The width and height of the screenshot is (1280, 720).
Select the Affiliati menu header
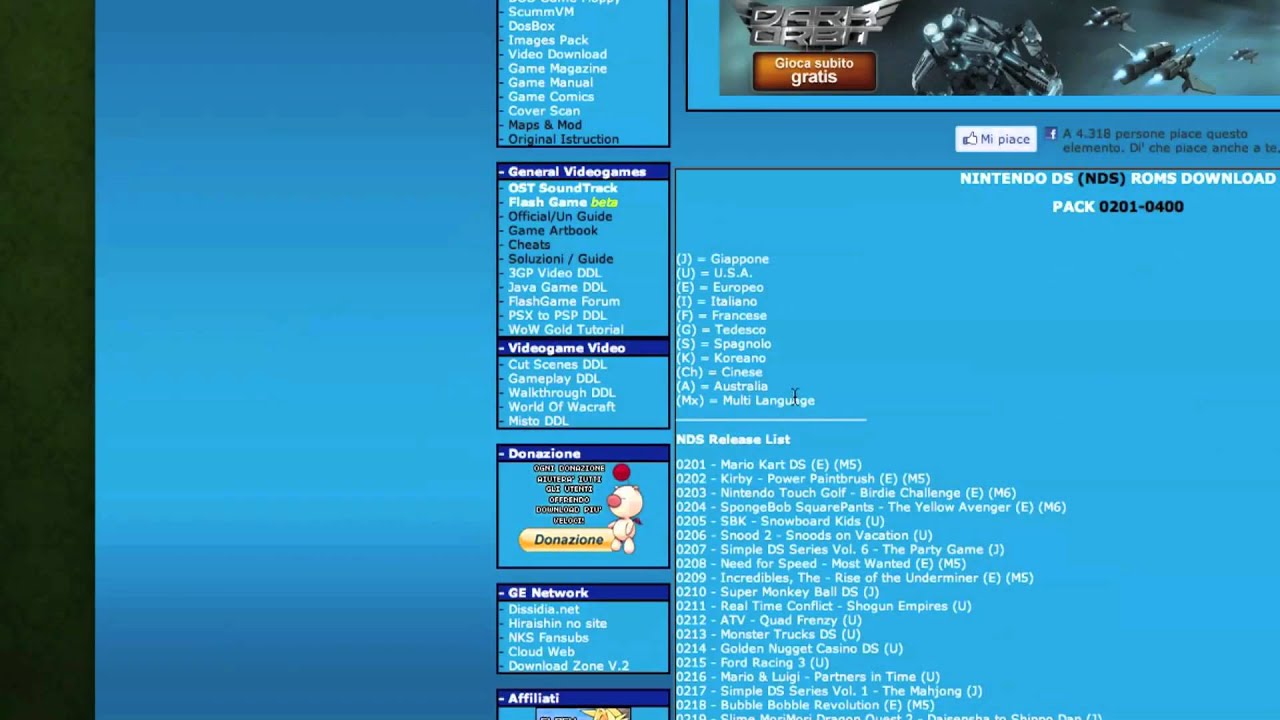click(x=583, y=698)
